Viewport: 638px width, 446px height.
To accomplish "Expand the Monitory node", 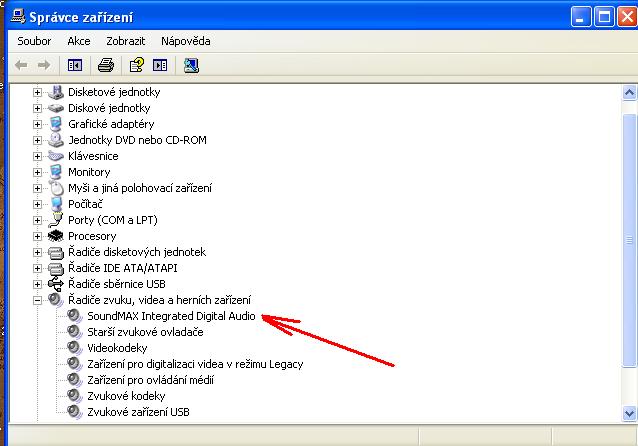I will click(37, 172).
